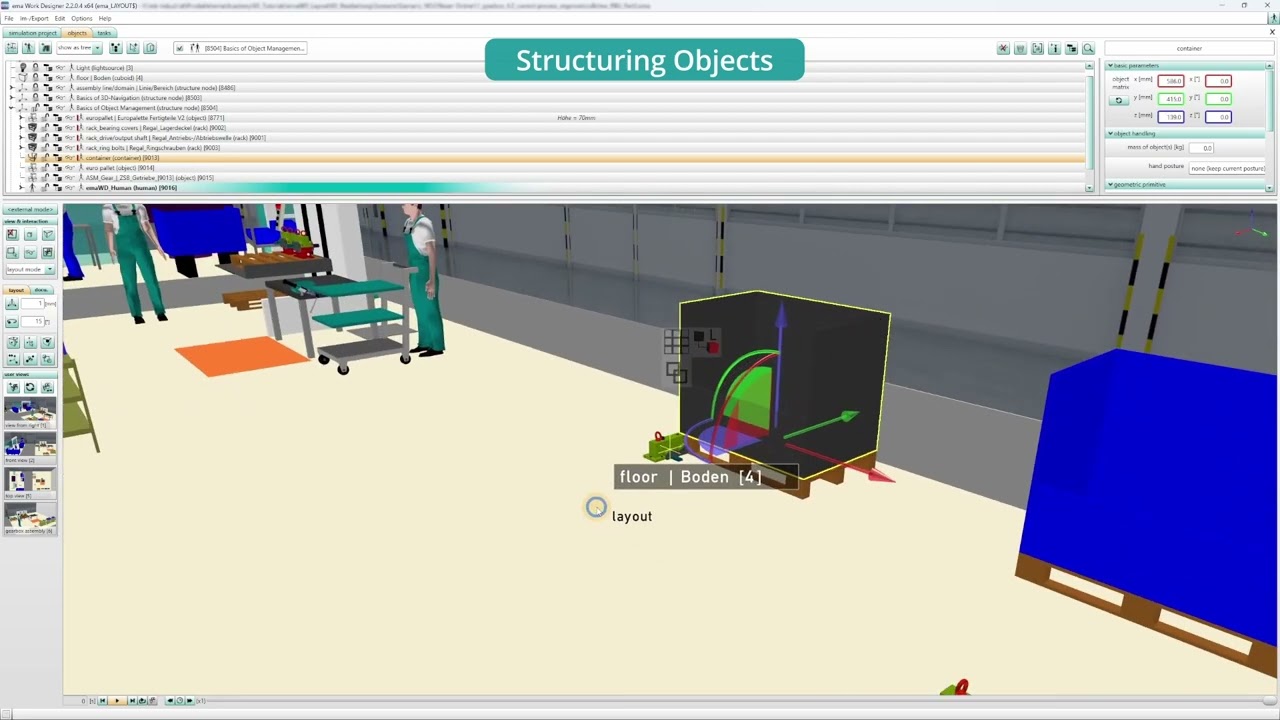Expand the emaWD_Human node
The height and width of the screenshot is (720, 1280).
(x=21, y=188)
